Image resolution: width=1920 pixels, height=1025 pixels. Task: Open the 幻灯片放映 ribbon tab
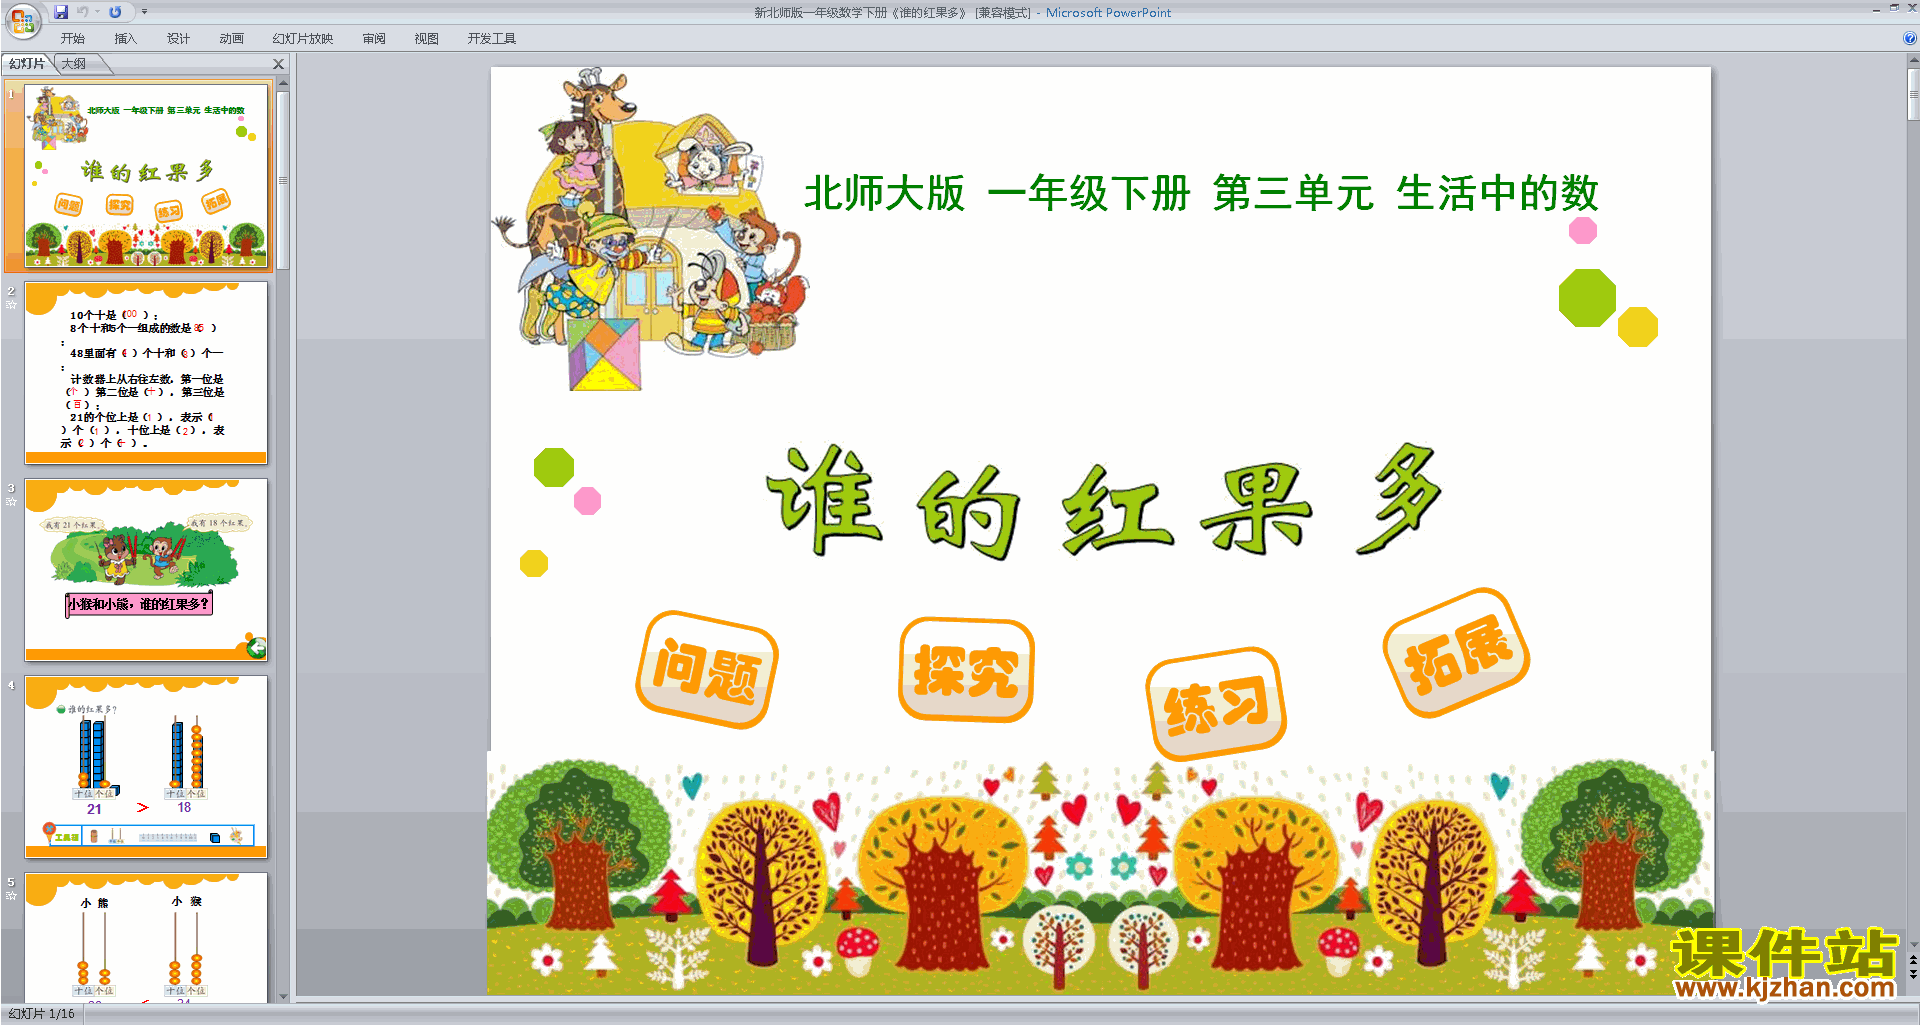coord(302,39)
